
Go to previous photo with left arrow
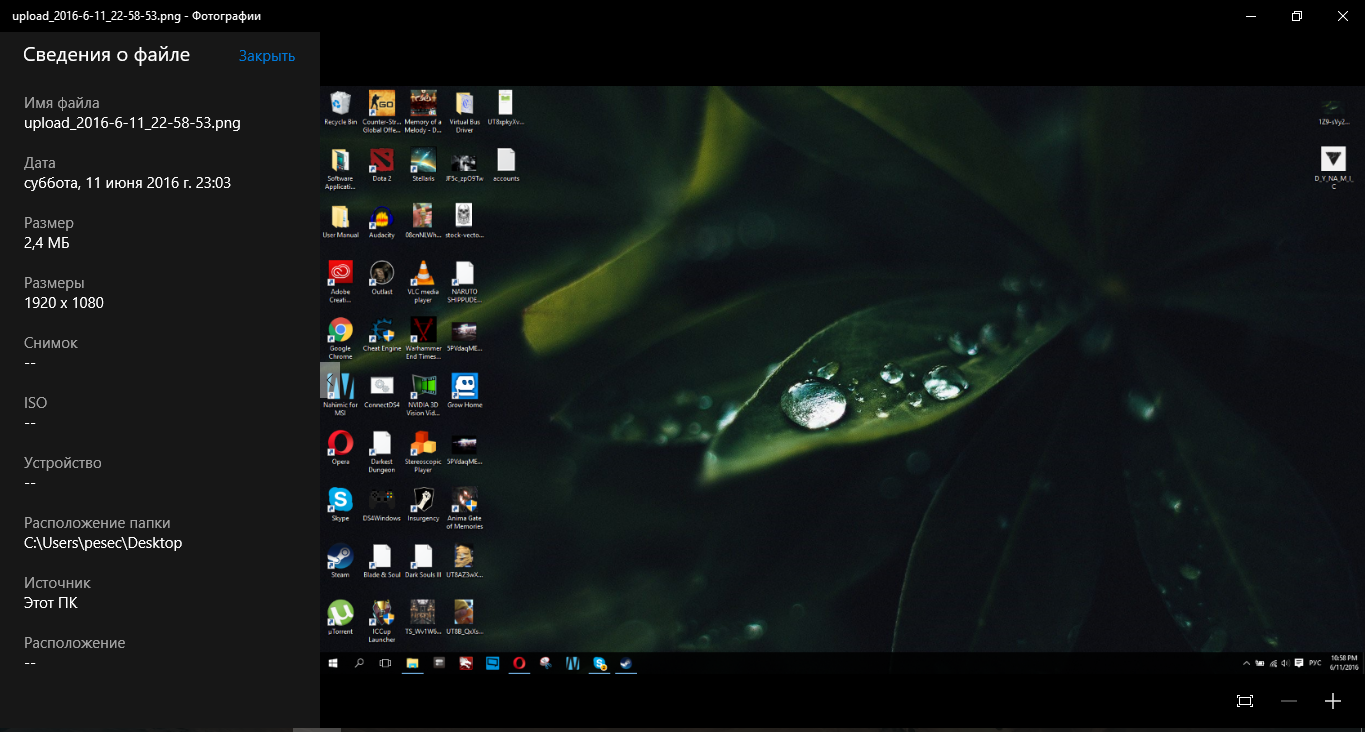tap(330, 380)
